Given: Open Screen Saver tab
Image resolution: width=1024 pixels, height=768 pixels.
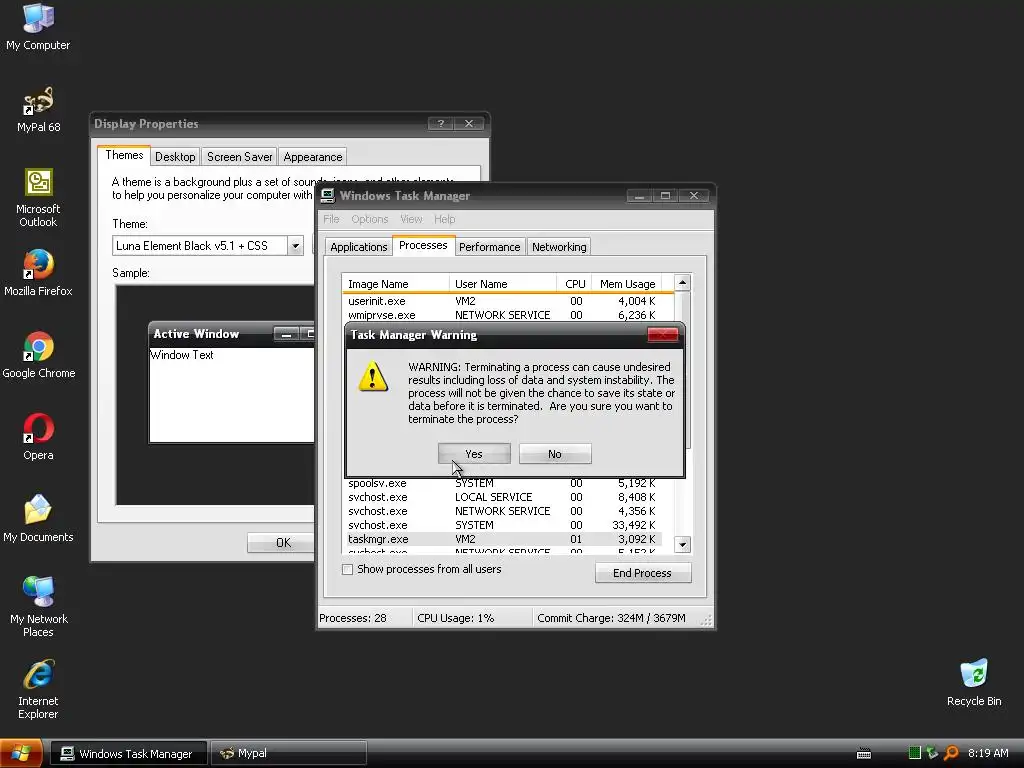Looking at the screenshot, I should (x=240, y=157).
